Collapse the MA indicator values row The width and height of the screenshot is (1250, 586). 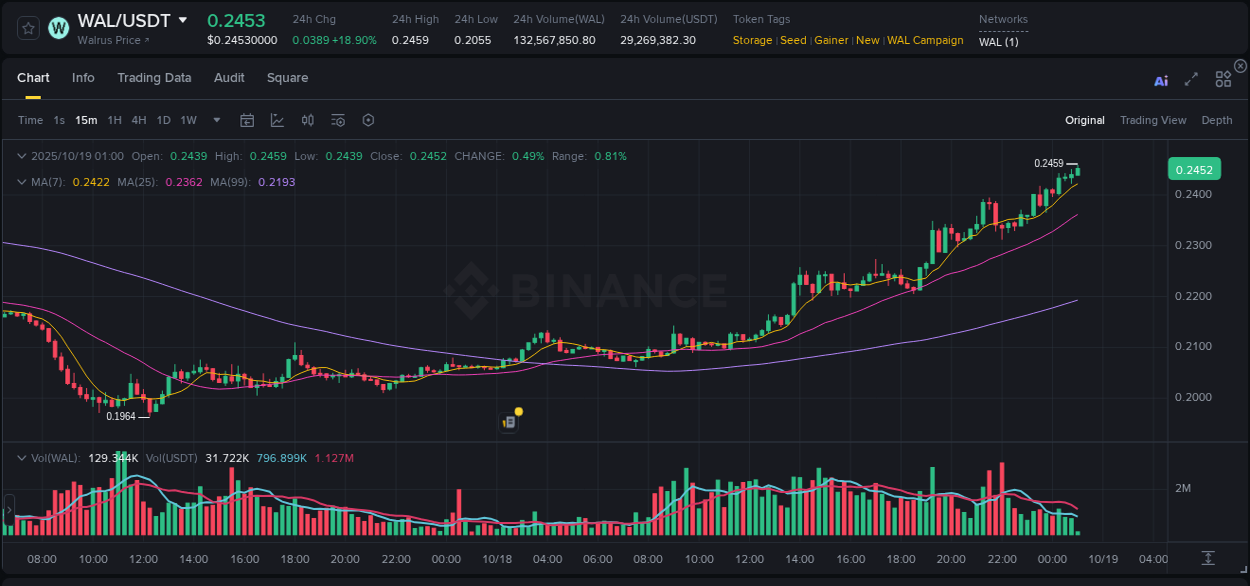(x=21, y=183)
